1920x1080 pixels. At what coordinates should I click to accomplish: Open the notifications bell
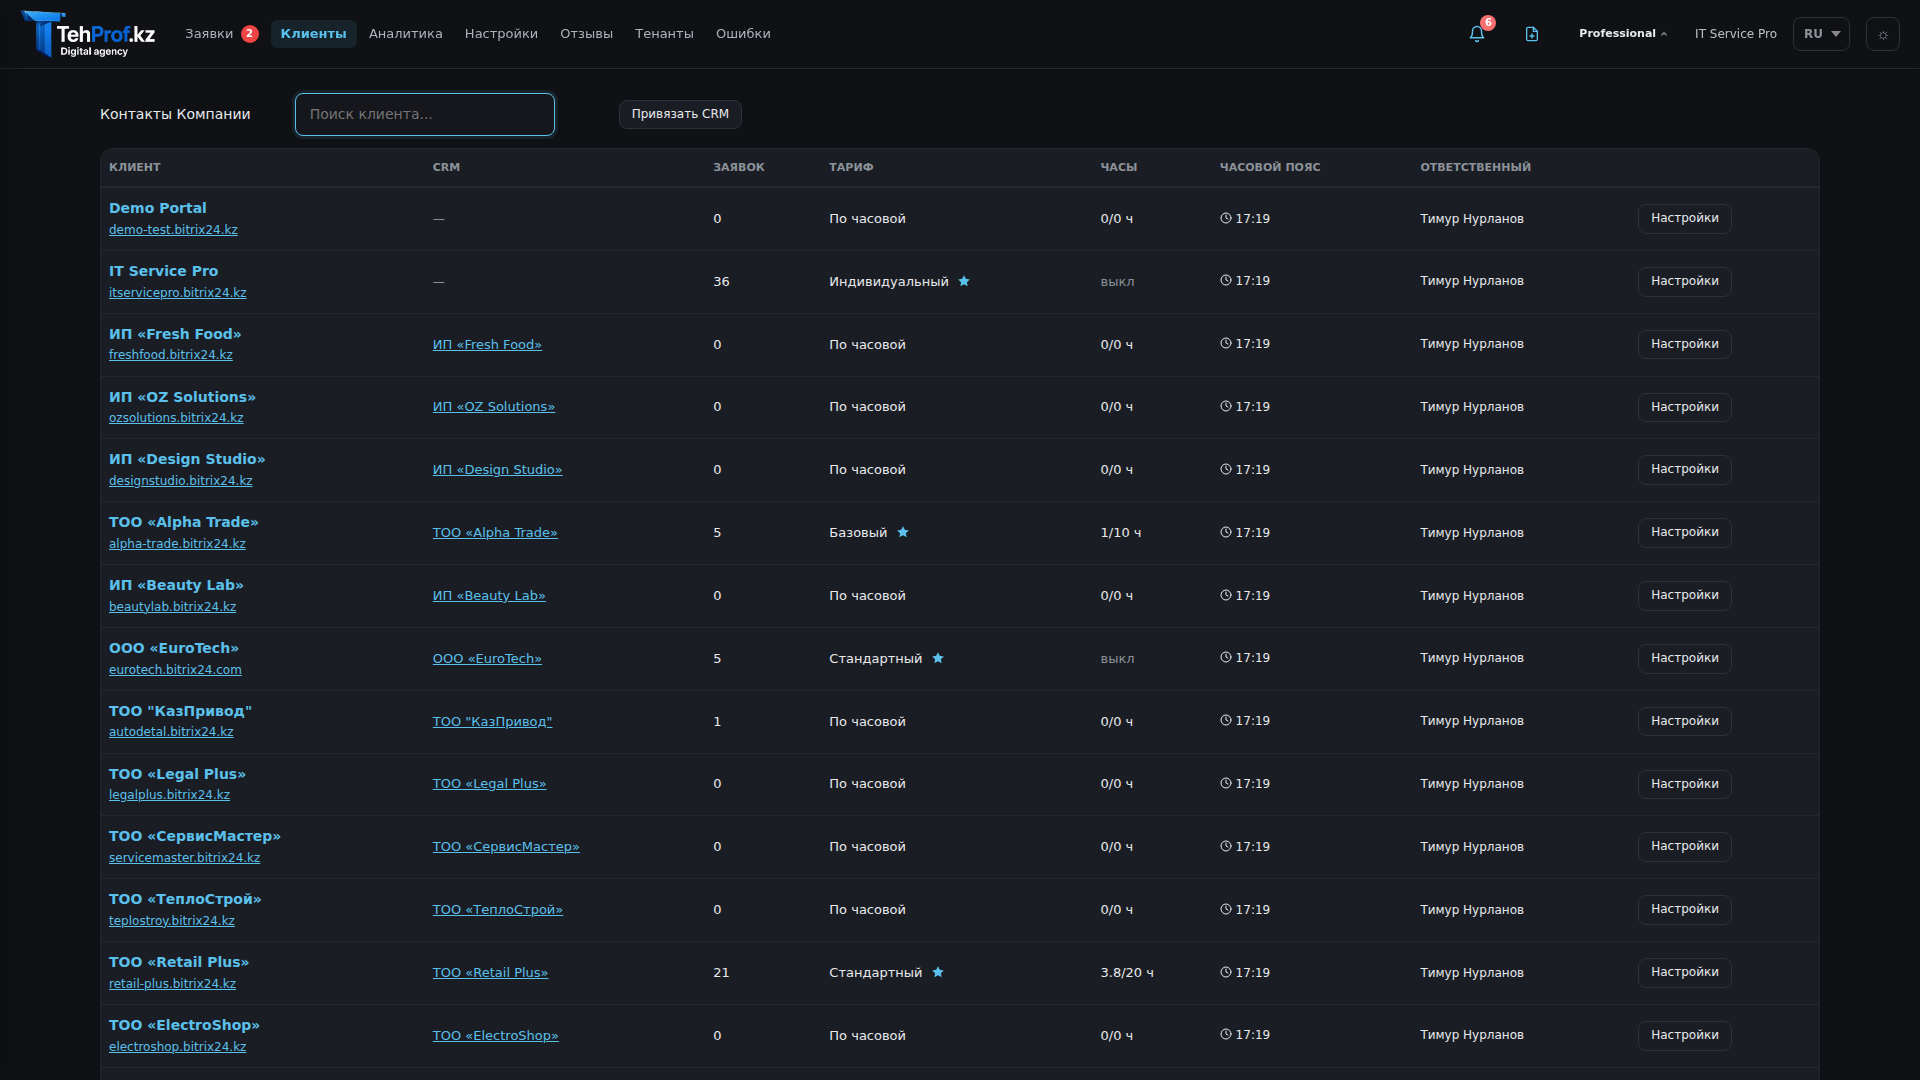click(1476, 34)
